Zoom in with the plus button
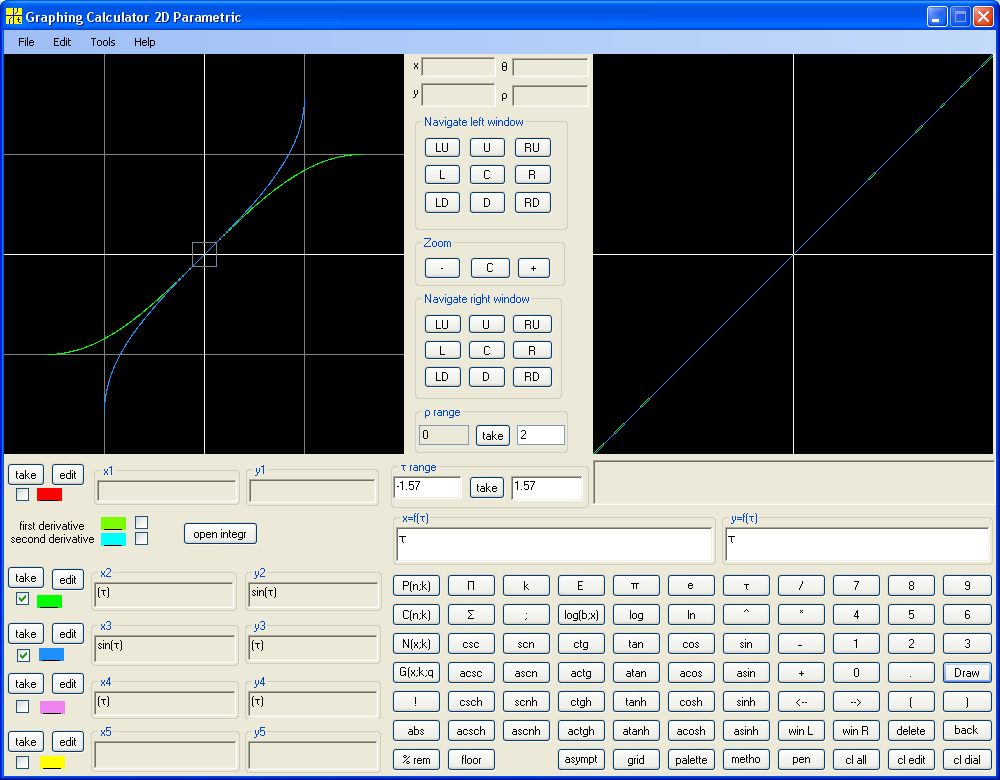This screenshot has height=780, width=1000. (x=534, y=268)
